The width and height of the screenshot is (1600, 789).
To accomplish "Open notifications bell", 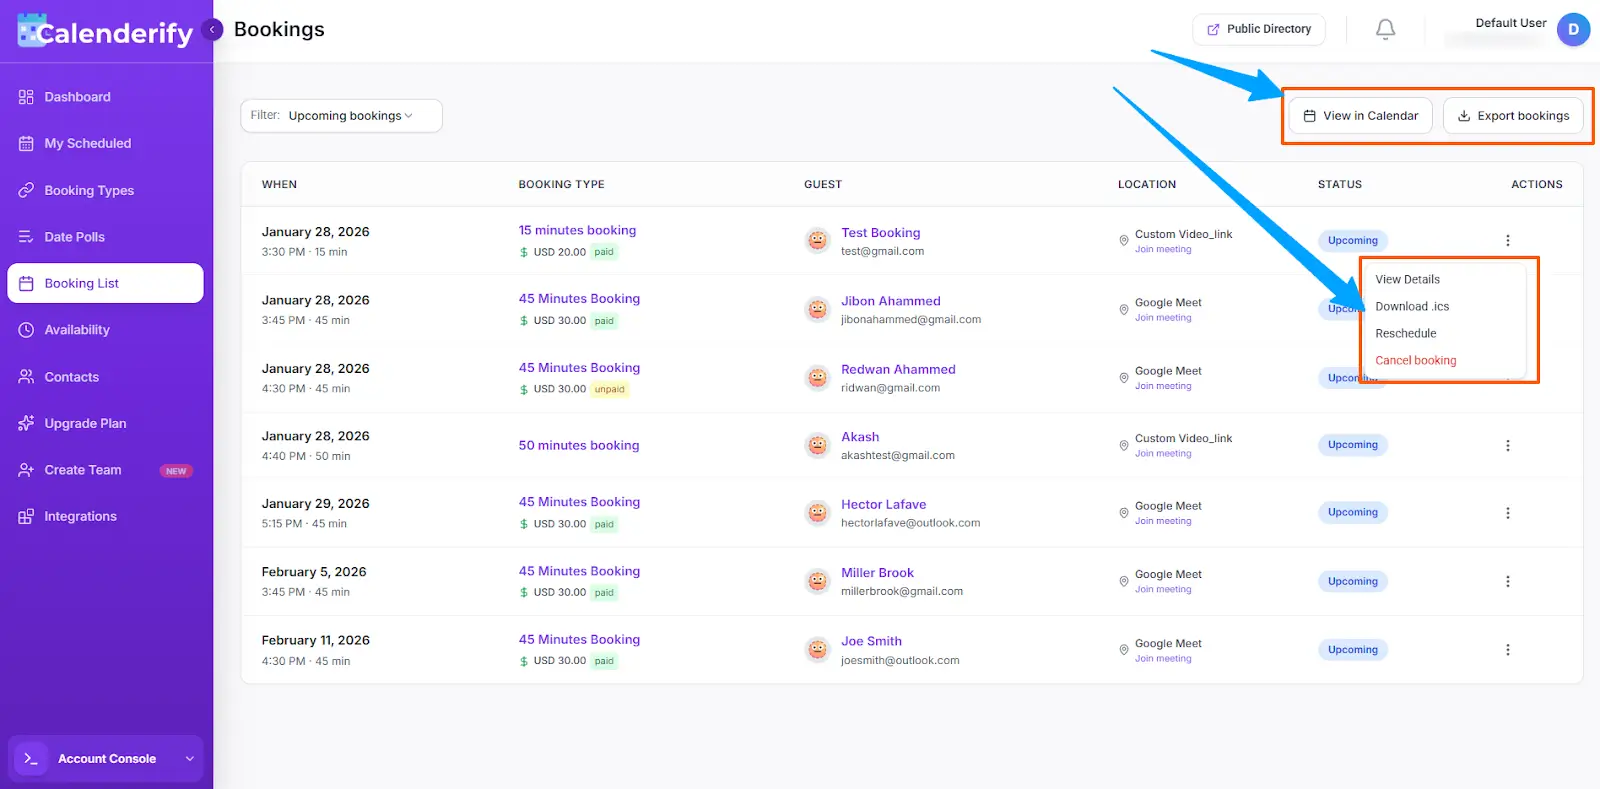I will click(1385, 30).
